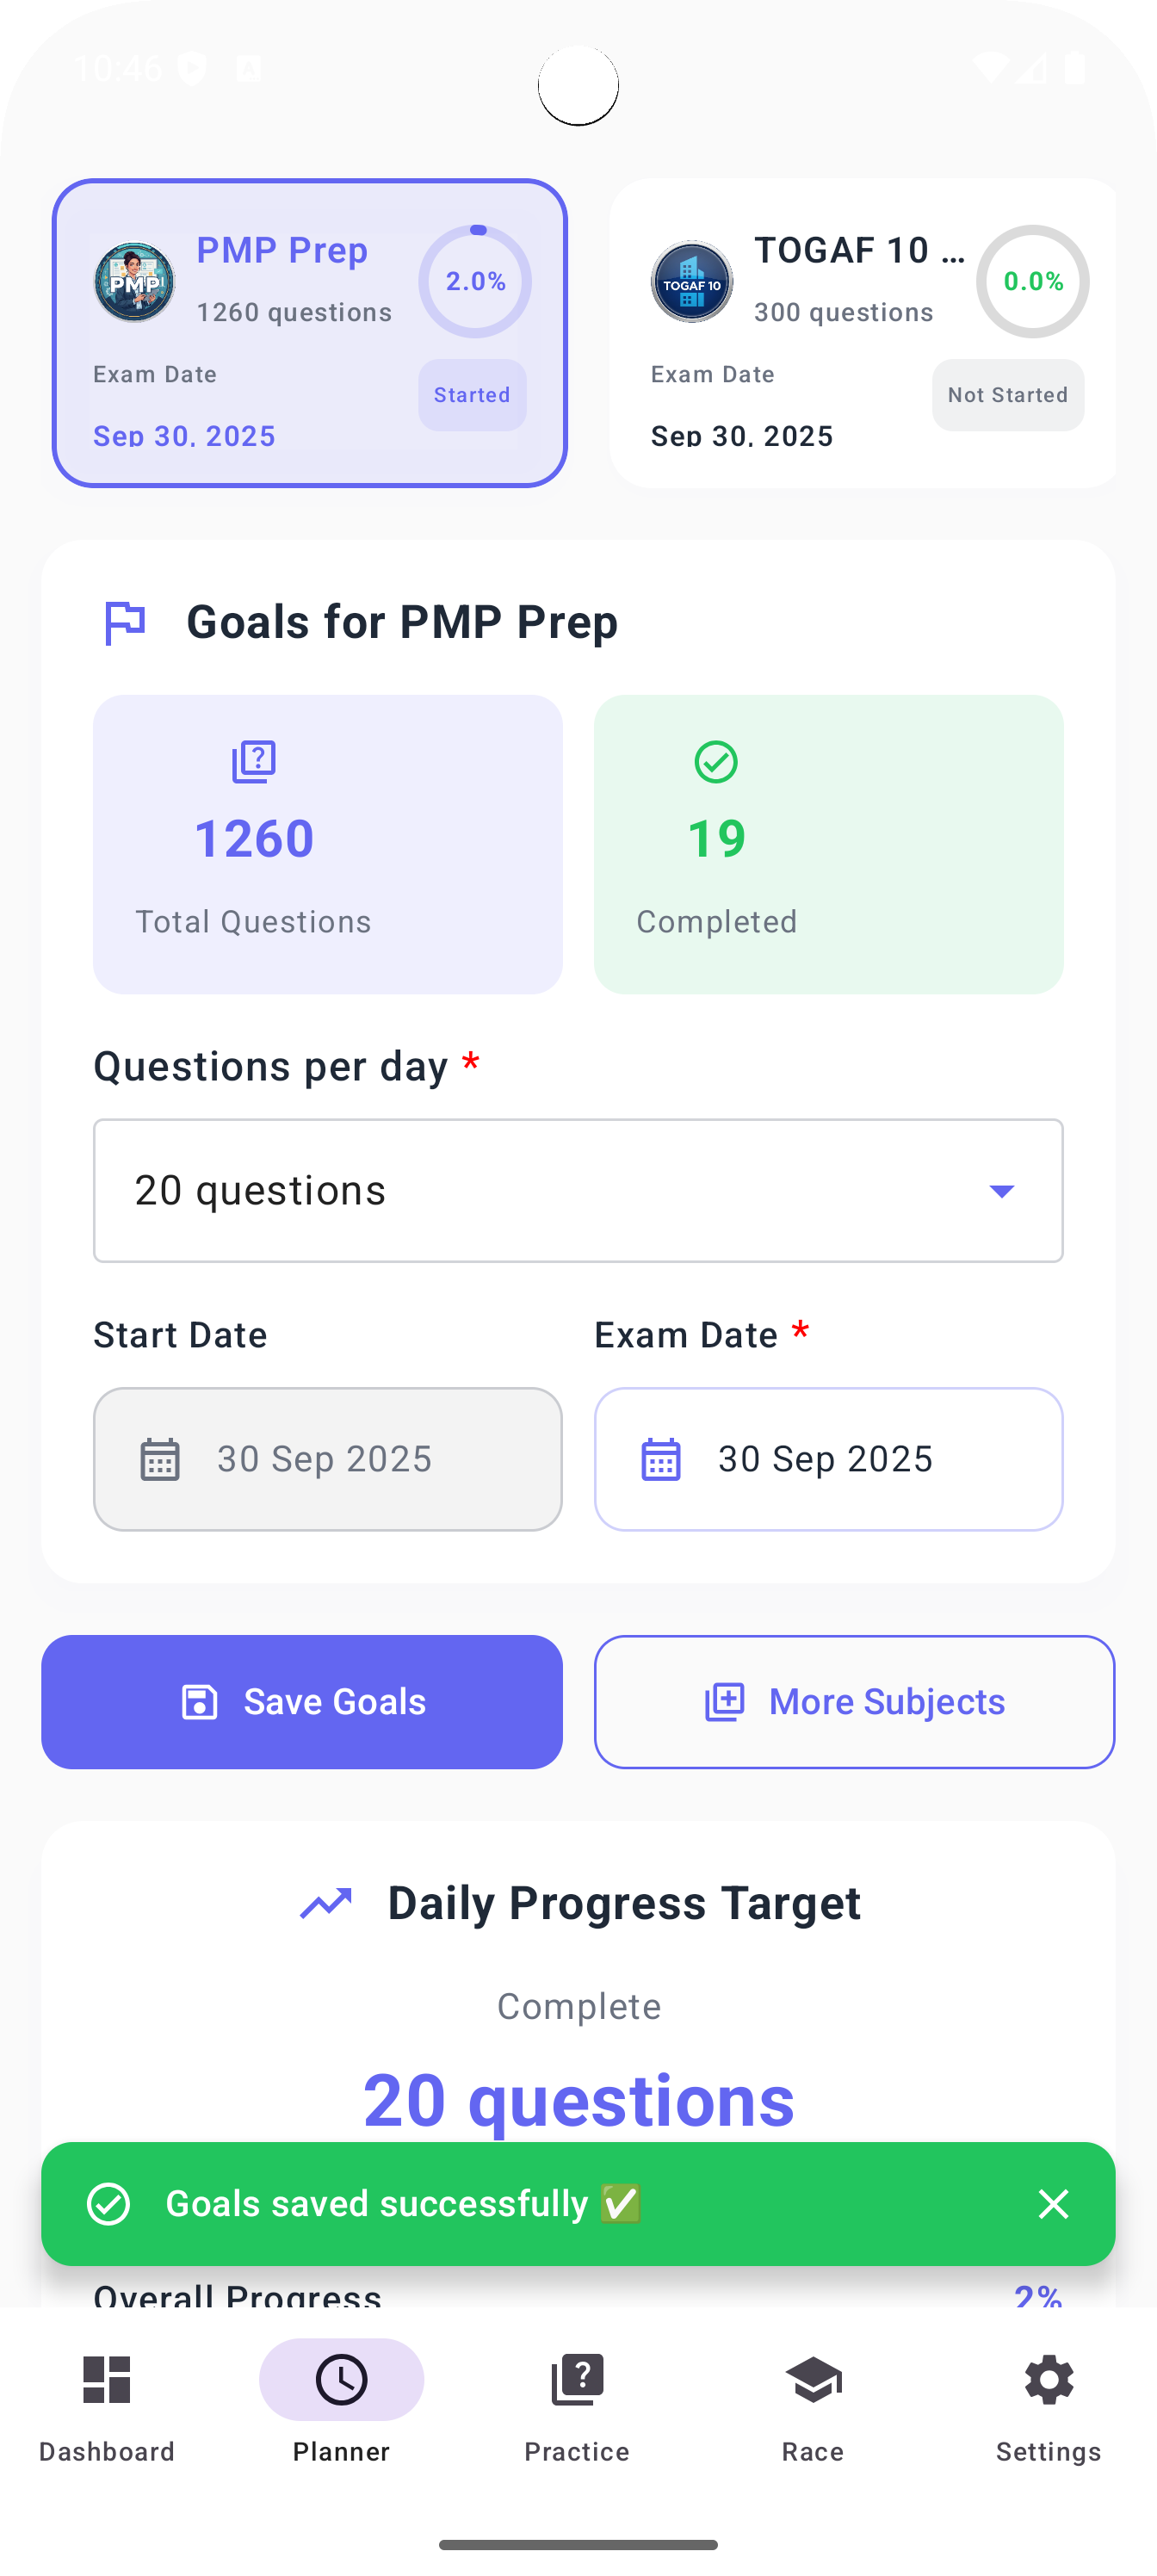Screen dimensions: 1157x2576
Task: Open the Questions per day dropdown
Action: click(x=578, y=1190)
